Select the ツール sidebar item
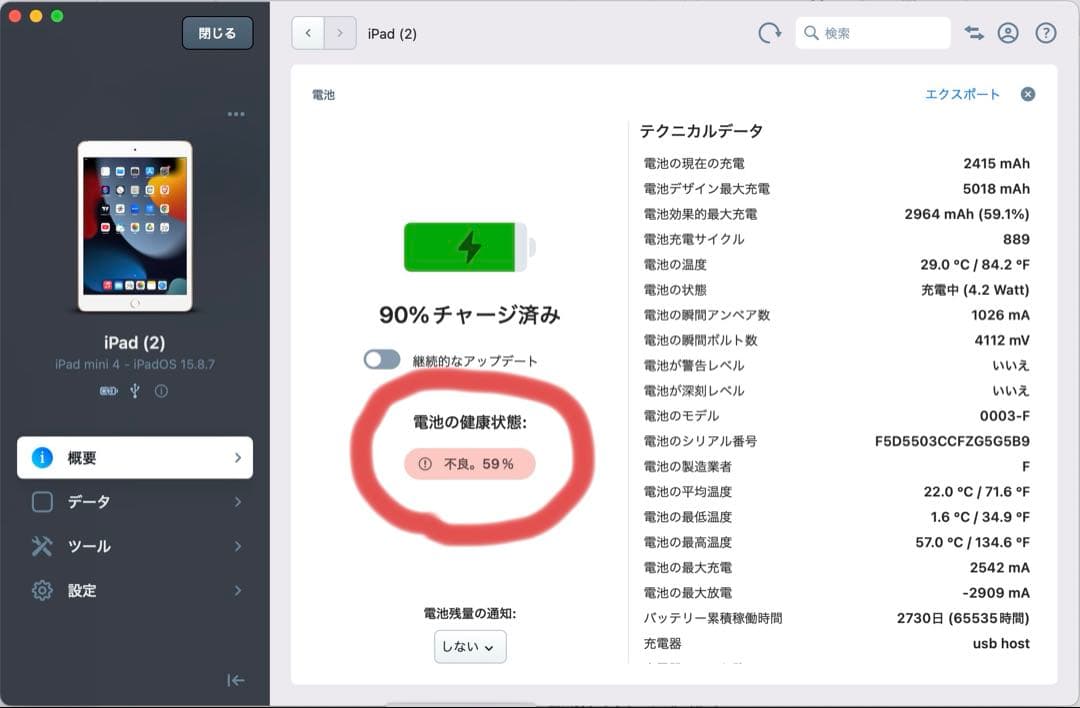1080x708 pixels. click(x=135, y=546)
